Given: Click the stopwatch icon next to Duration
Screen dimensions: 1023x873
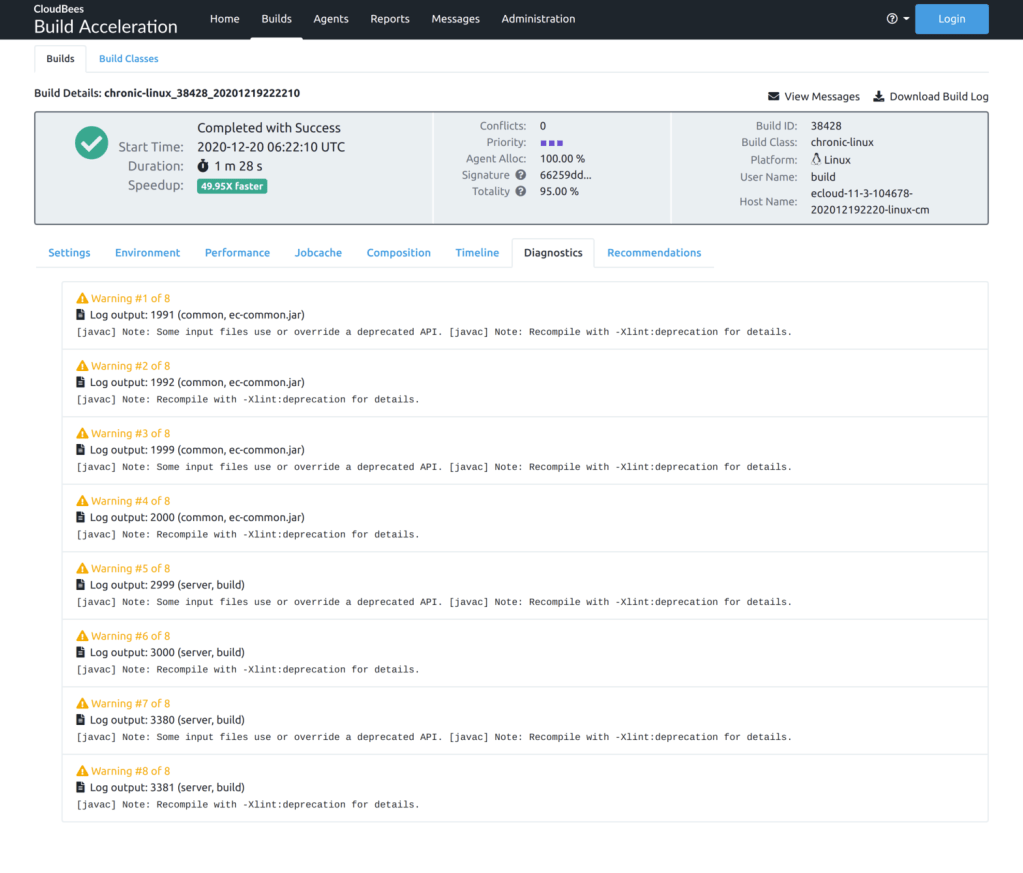Looking at the screenshot, I should [x=203, y=166].
